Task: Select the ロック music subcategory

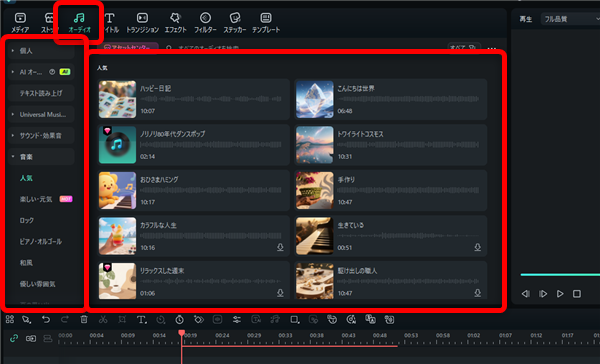Action: (27, 220)
